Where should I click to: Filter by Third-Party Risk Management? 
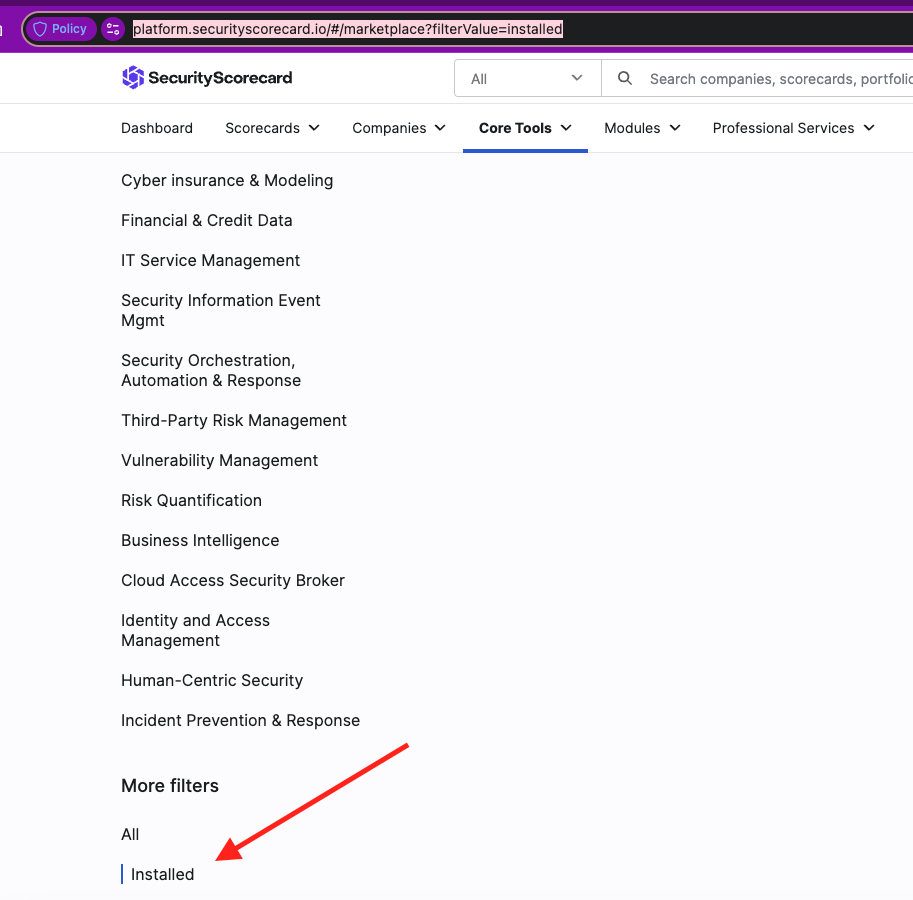tap(233, 420)
